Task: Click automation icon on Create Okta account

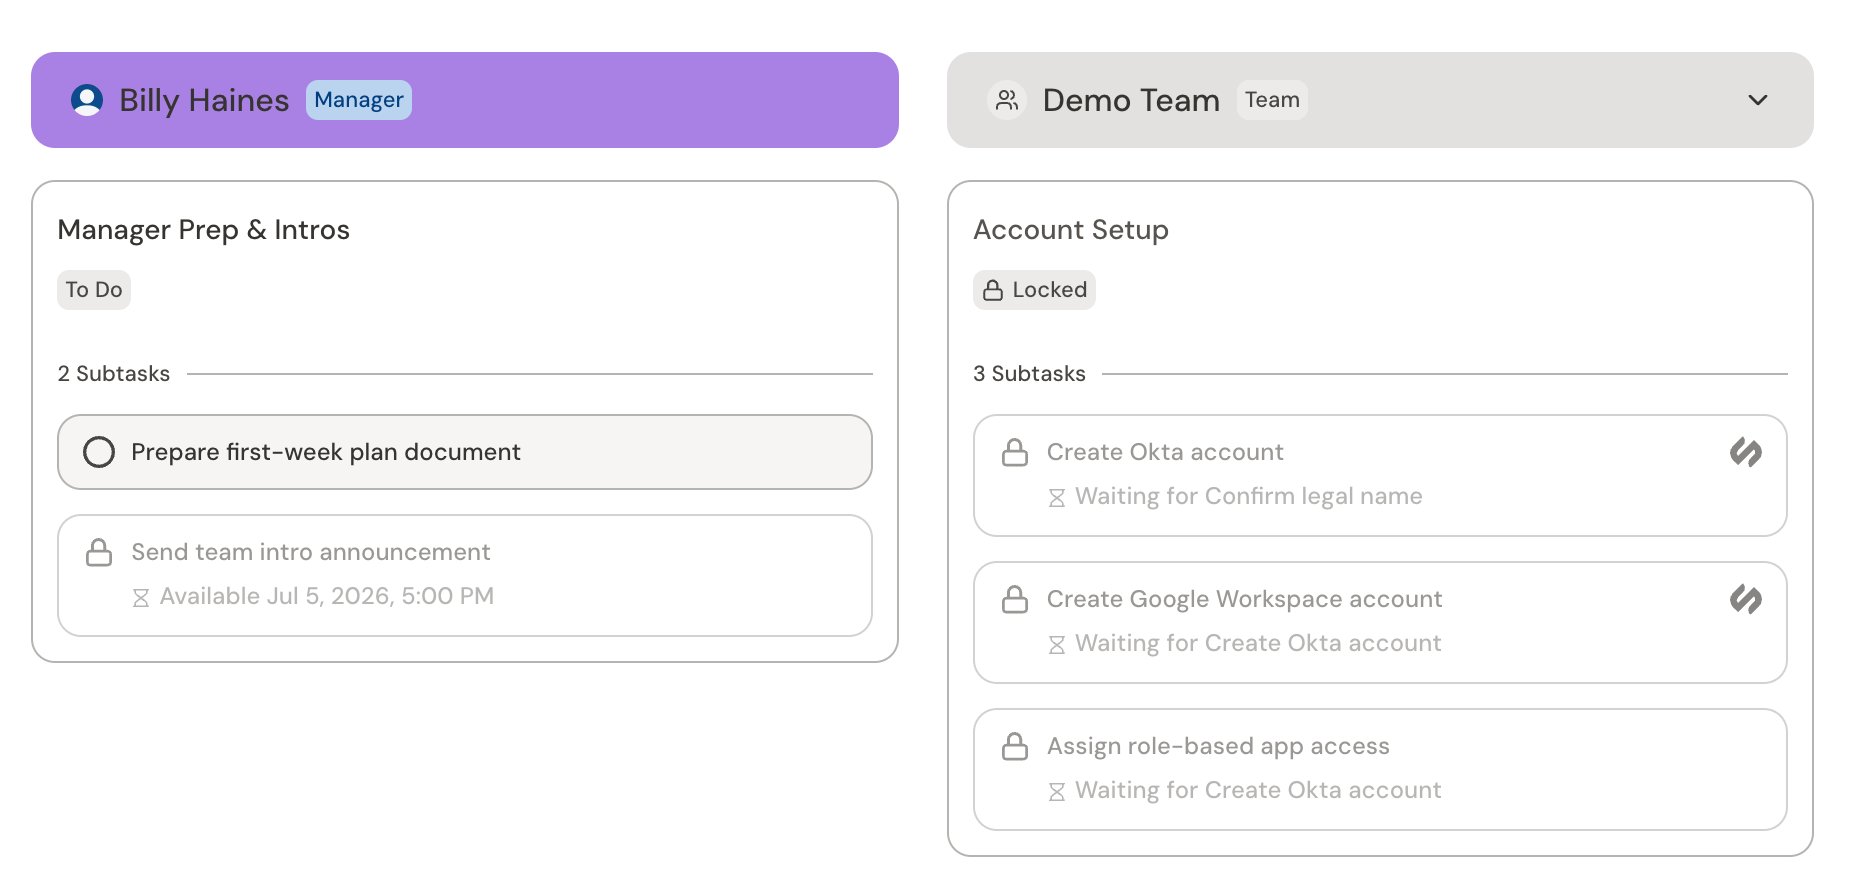Action: 1746,452
